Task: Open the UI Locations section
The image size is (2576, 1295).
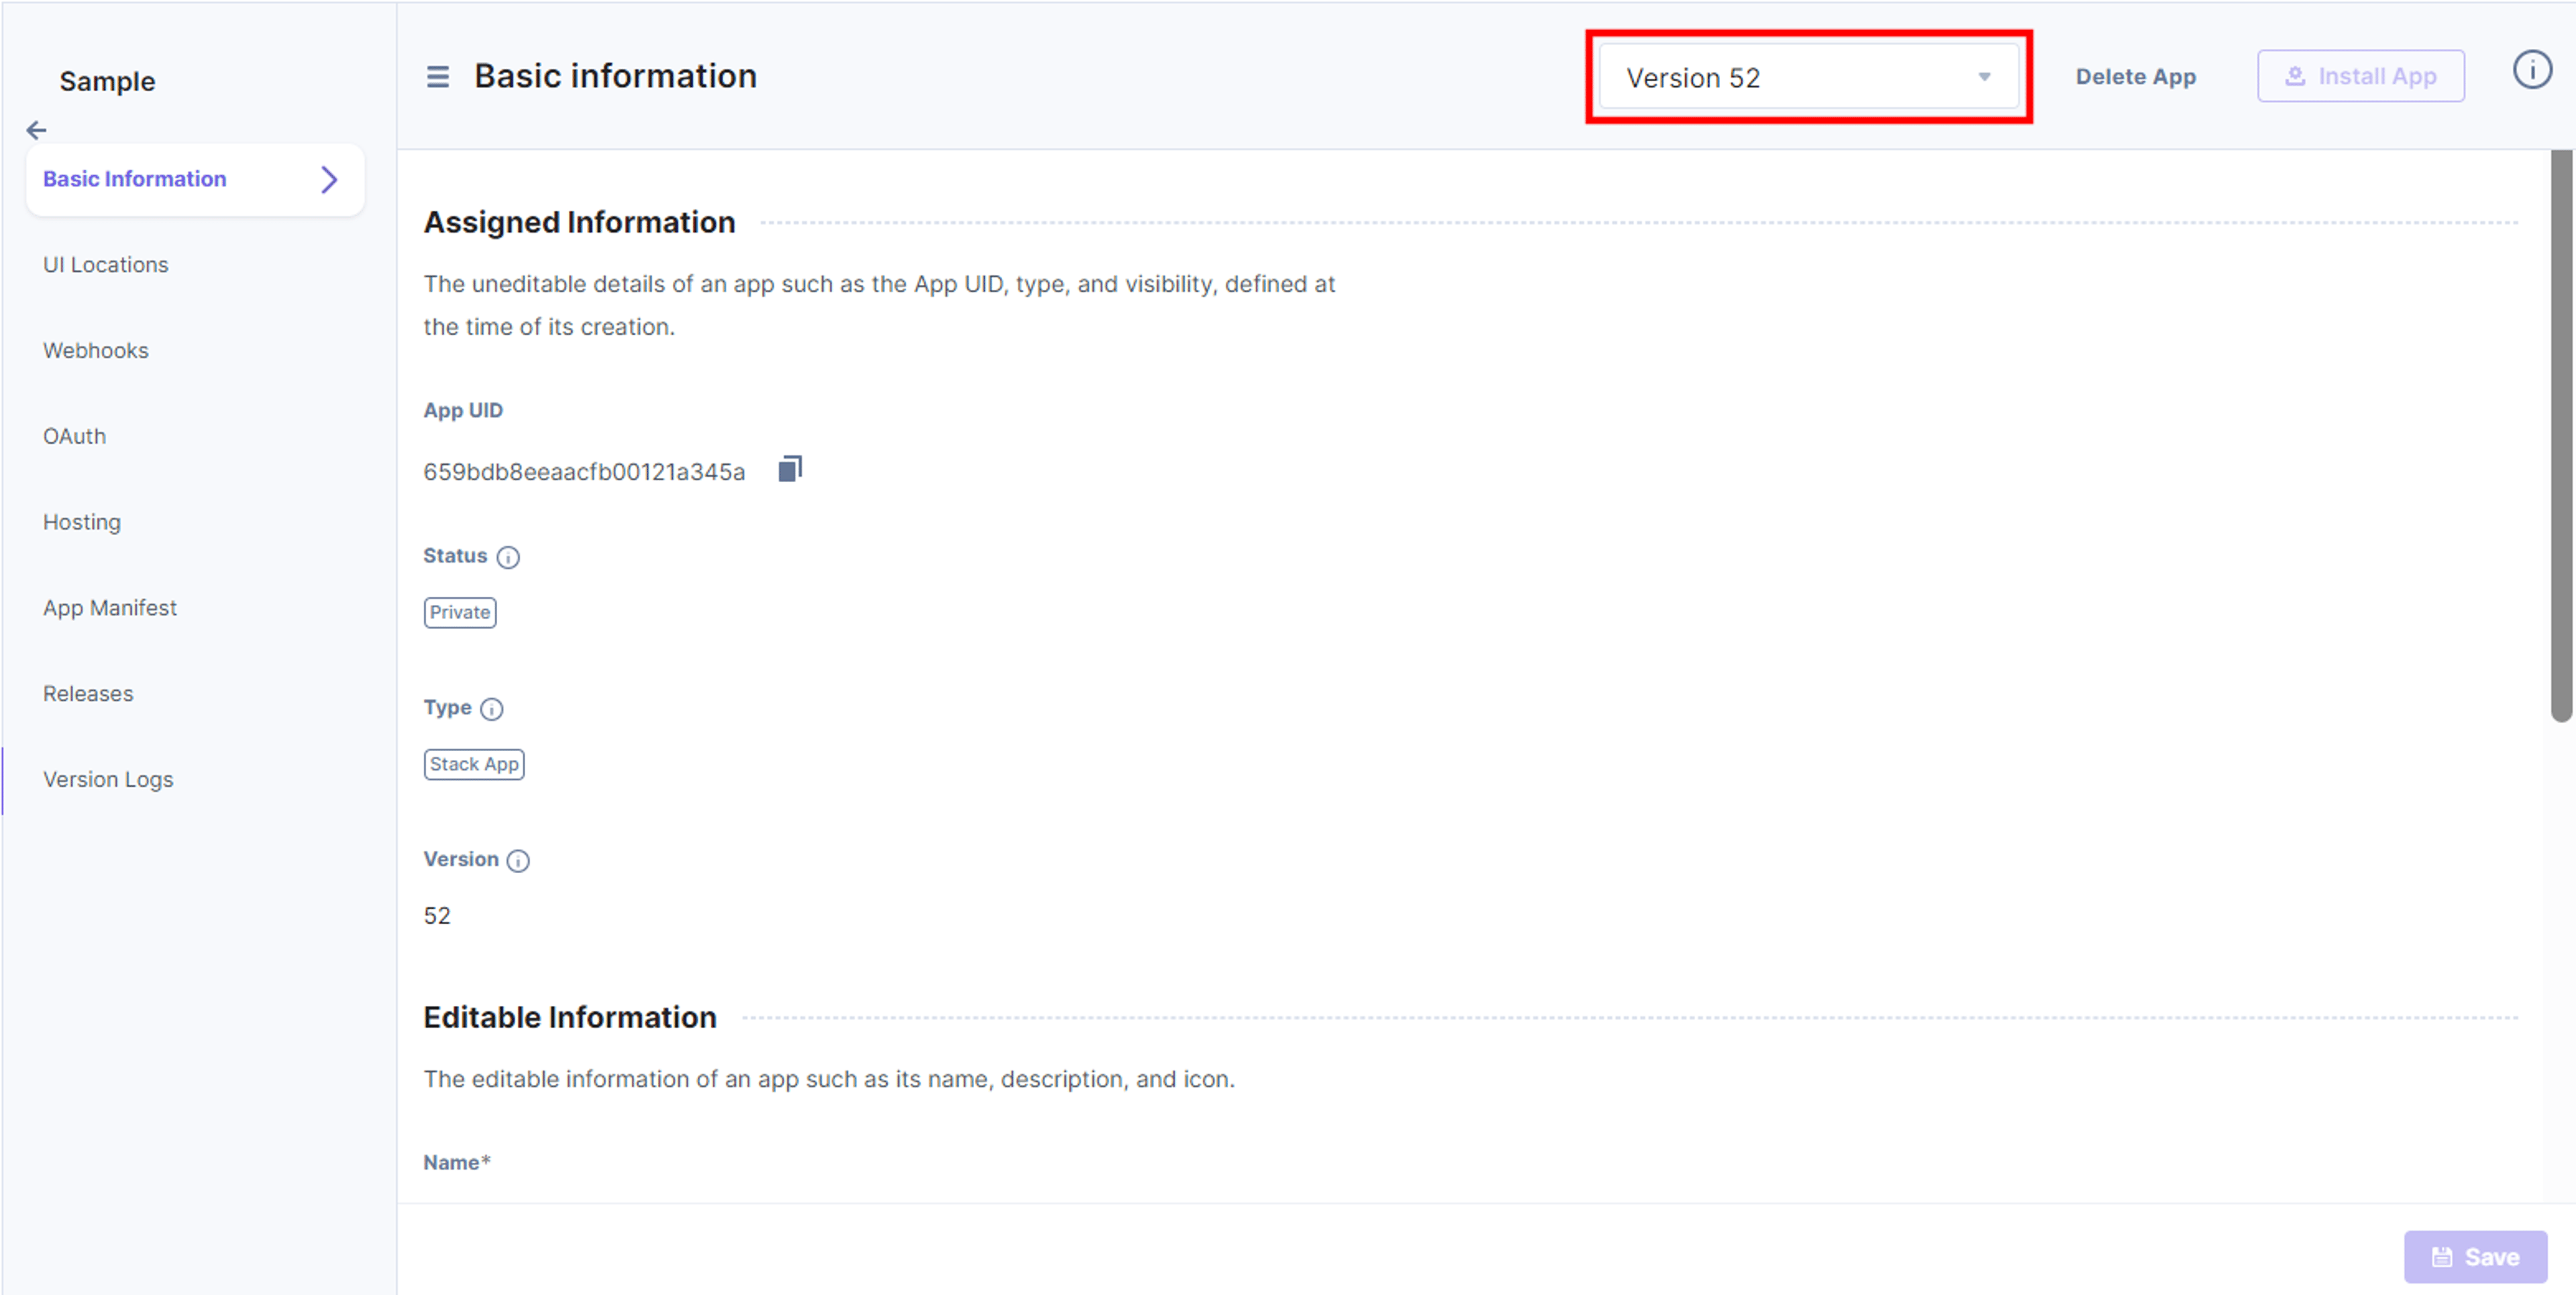Action: 106,265
